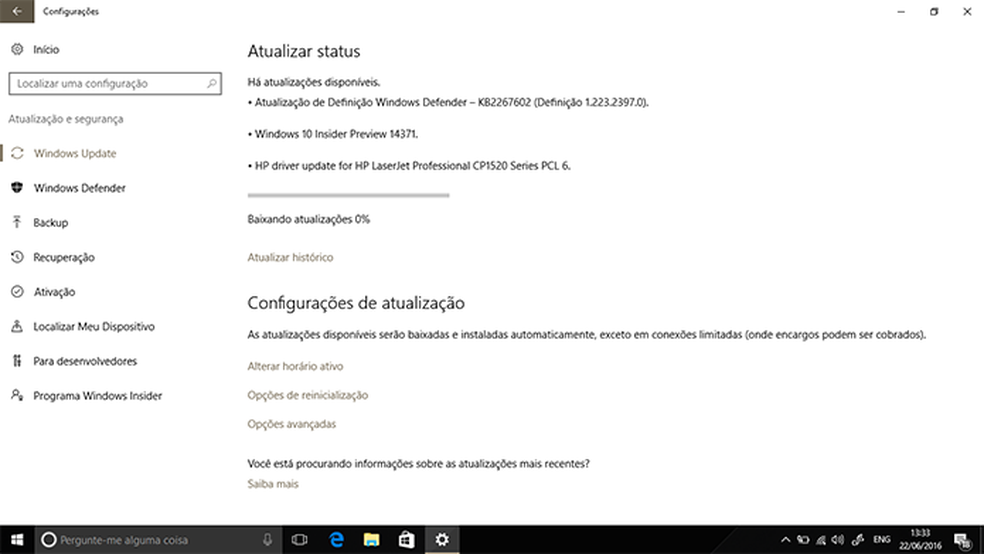Viewport: 984px width, 554px height.
Task: Expand hidden system tray icons chevron
Action: [x=786, y=540]
